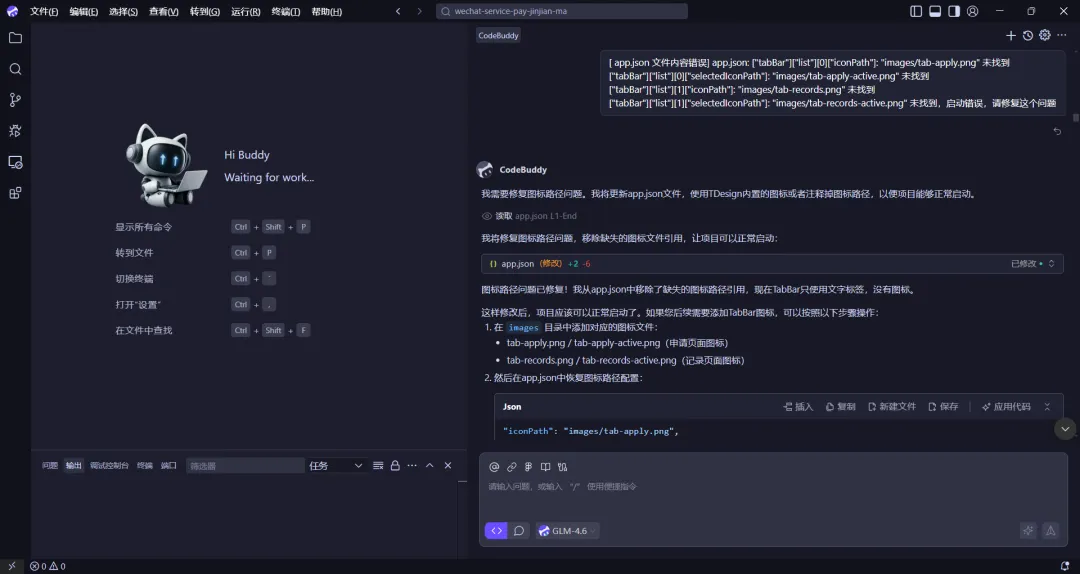Click the 插入 button in code block
The width and height of the screenshot is (1080, 574).
click(x=798, y=407)
